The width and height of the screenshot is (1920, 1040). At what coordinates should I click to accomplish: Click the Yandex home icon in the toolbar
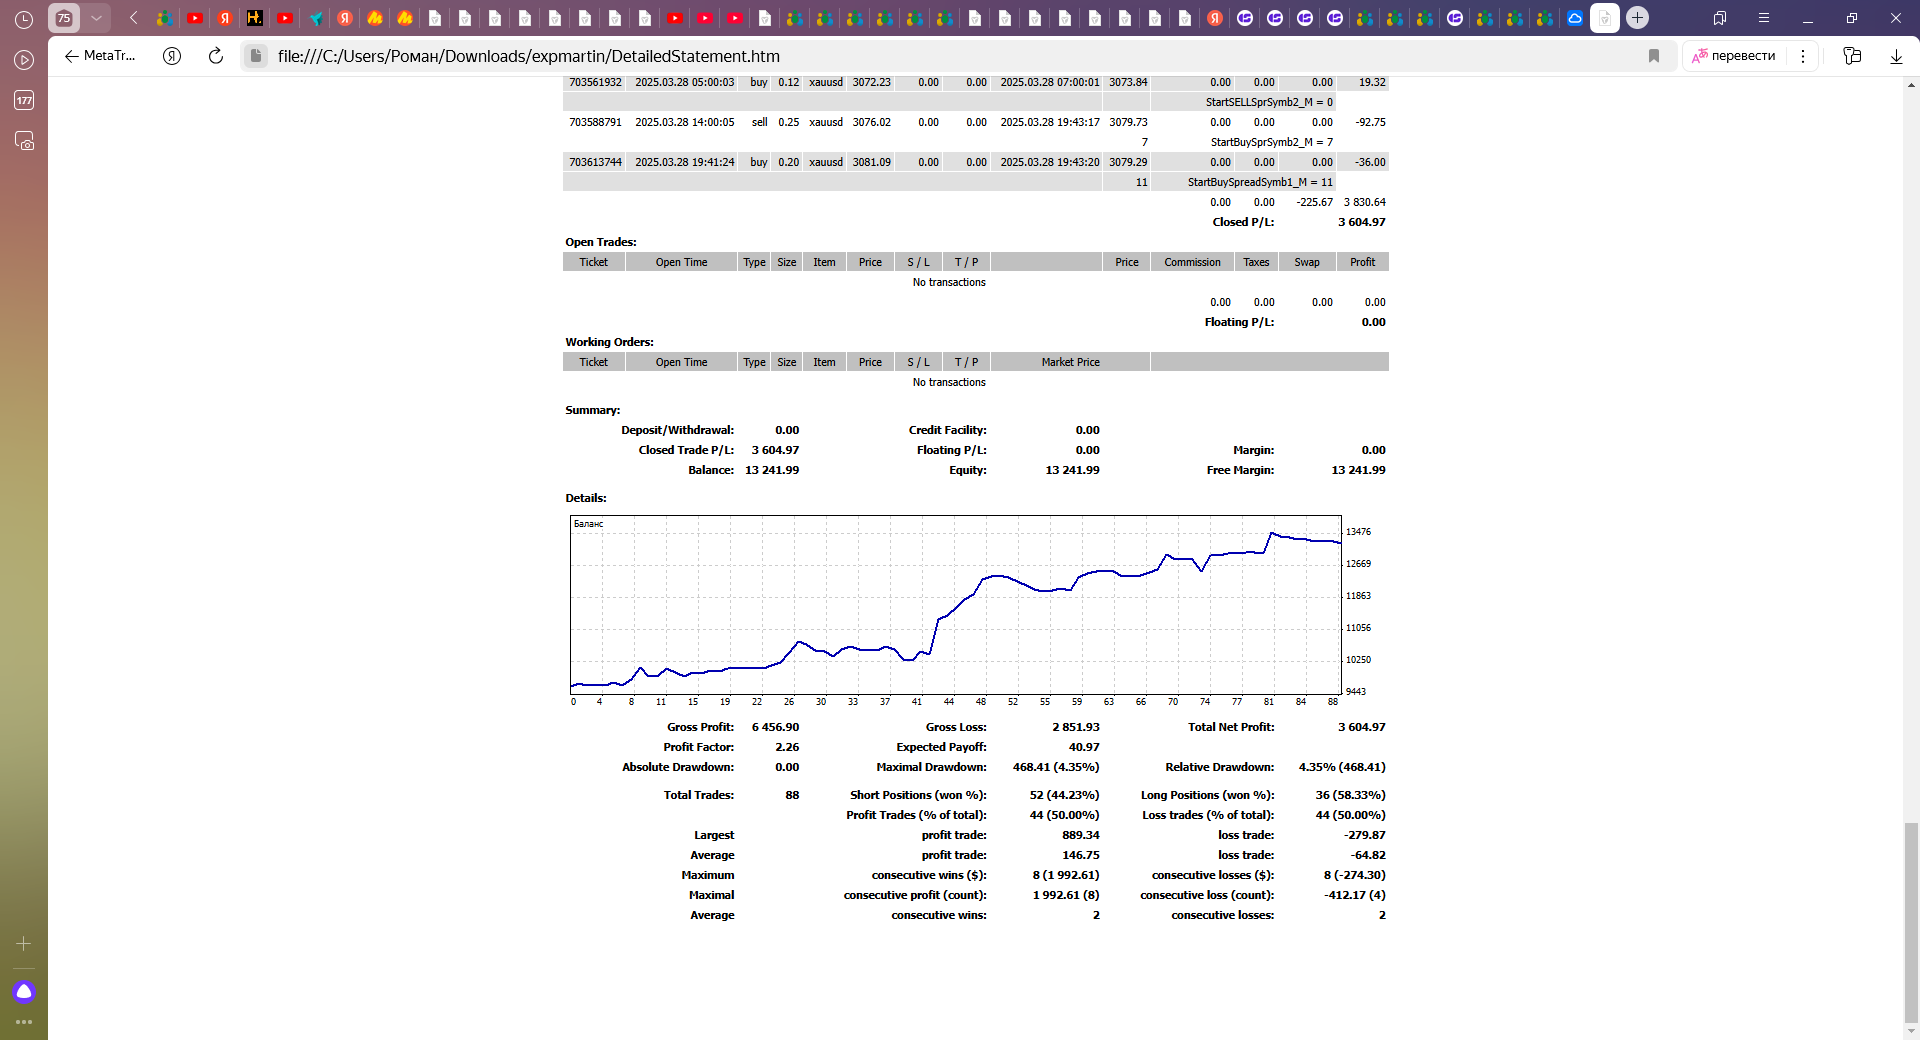172,56
